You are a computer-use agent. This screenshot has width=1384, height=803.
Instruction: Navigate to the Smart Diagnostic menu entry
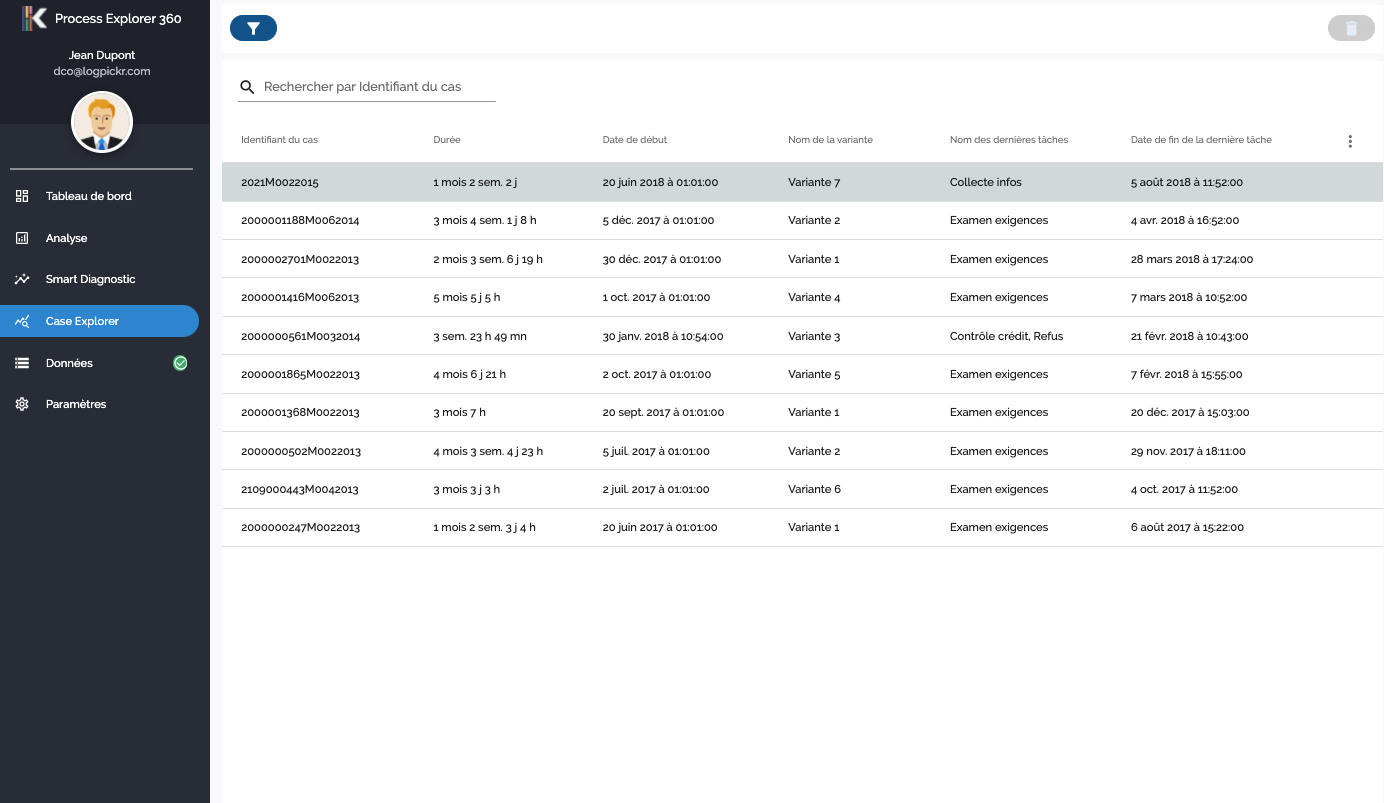click(x=91, y=279)
